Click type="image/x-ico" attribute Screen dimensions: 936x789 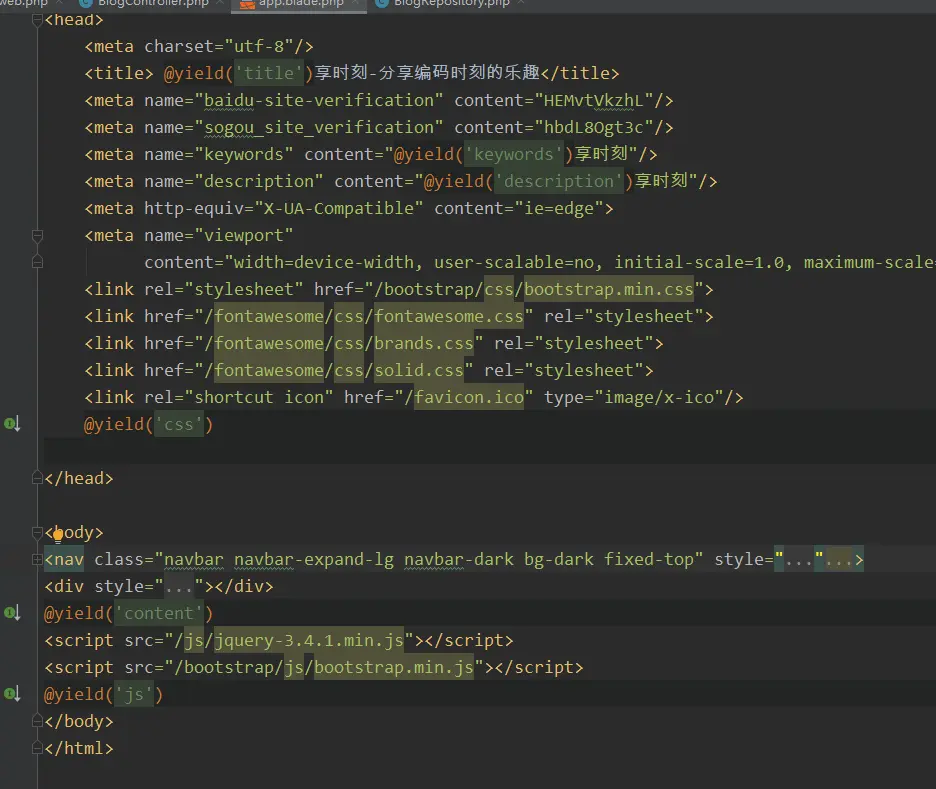click(633, 397)
